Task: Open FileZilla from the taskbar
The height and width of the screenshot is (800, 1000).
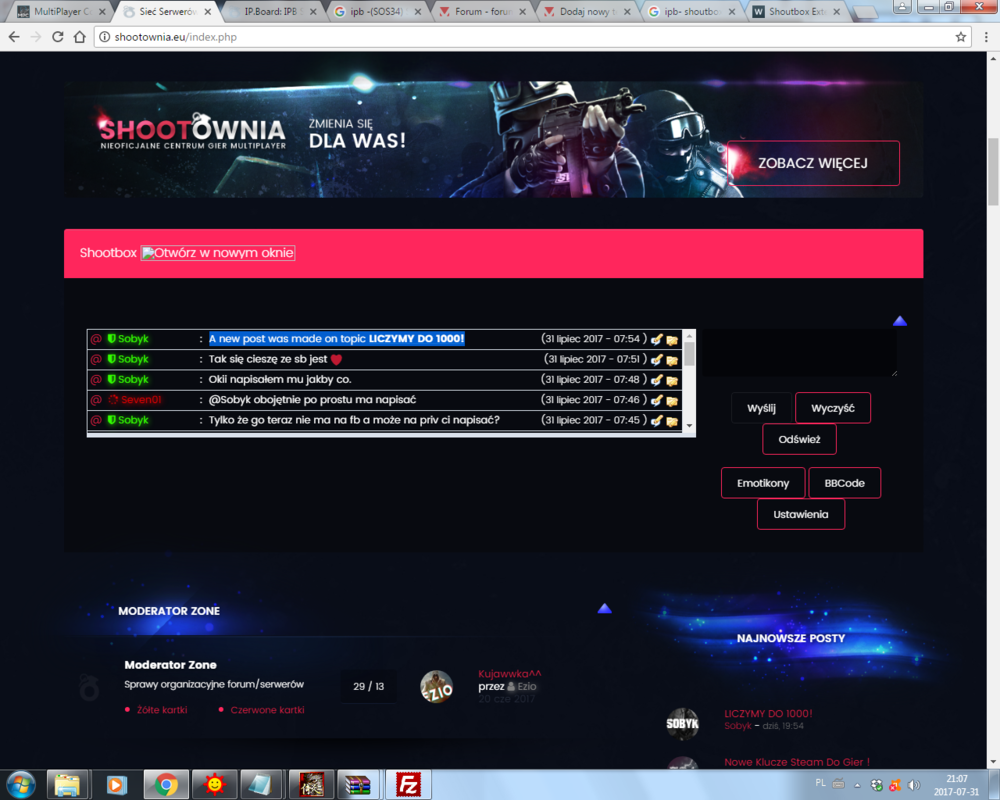Action: click(x=407, y=784)
